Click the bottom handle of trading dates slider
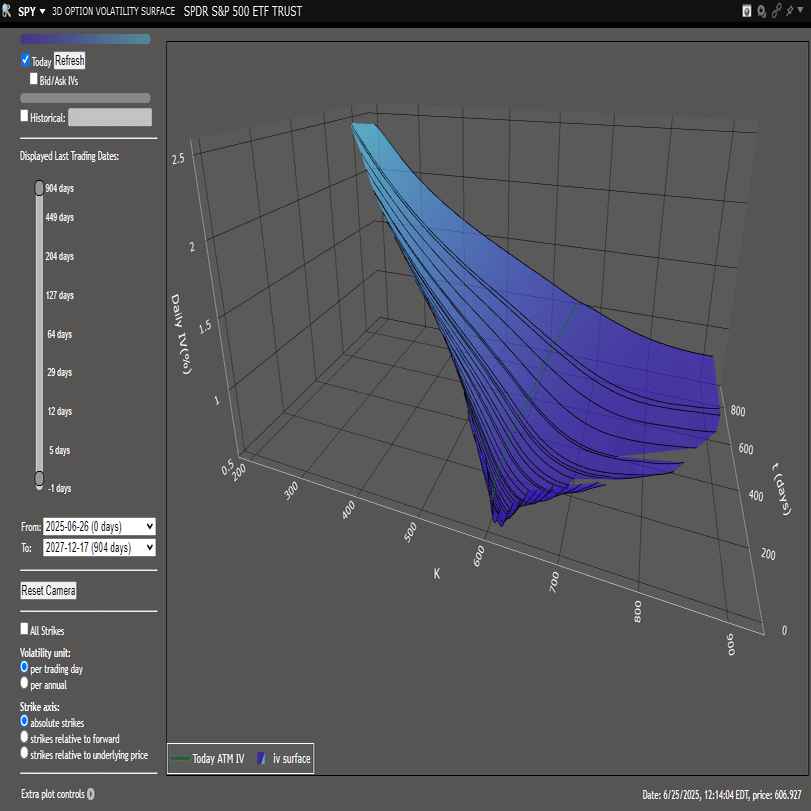Image resolution: width=811 pixels, height=811 pixels. point(39,478)
